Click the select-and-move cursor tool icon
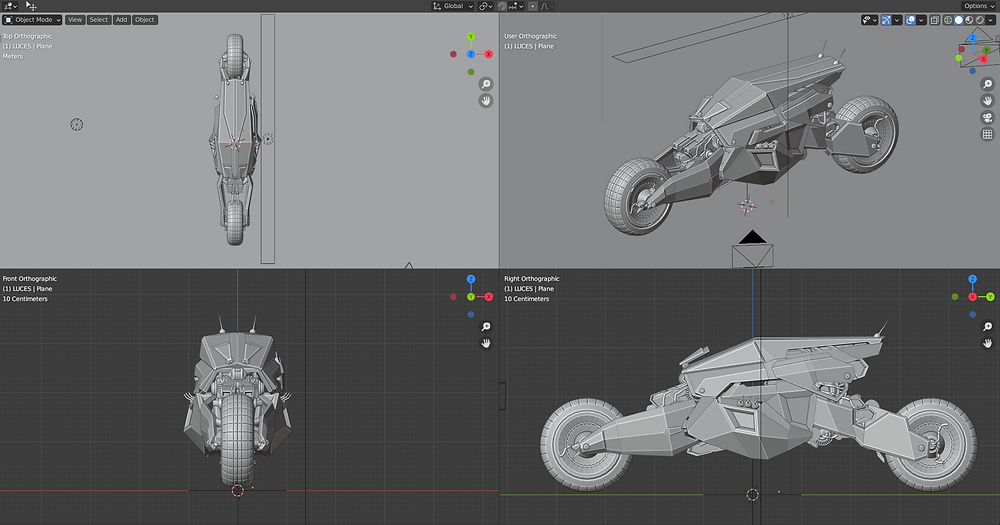This screenshot has width=1000, height=525. pyautogui.click(x=31, y=6)
